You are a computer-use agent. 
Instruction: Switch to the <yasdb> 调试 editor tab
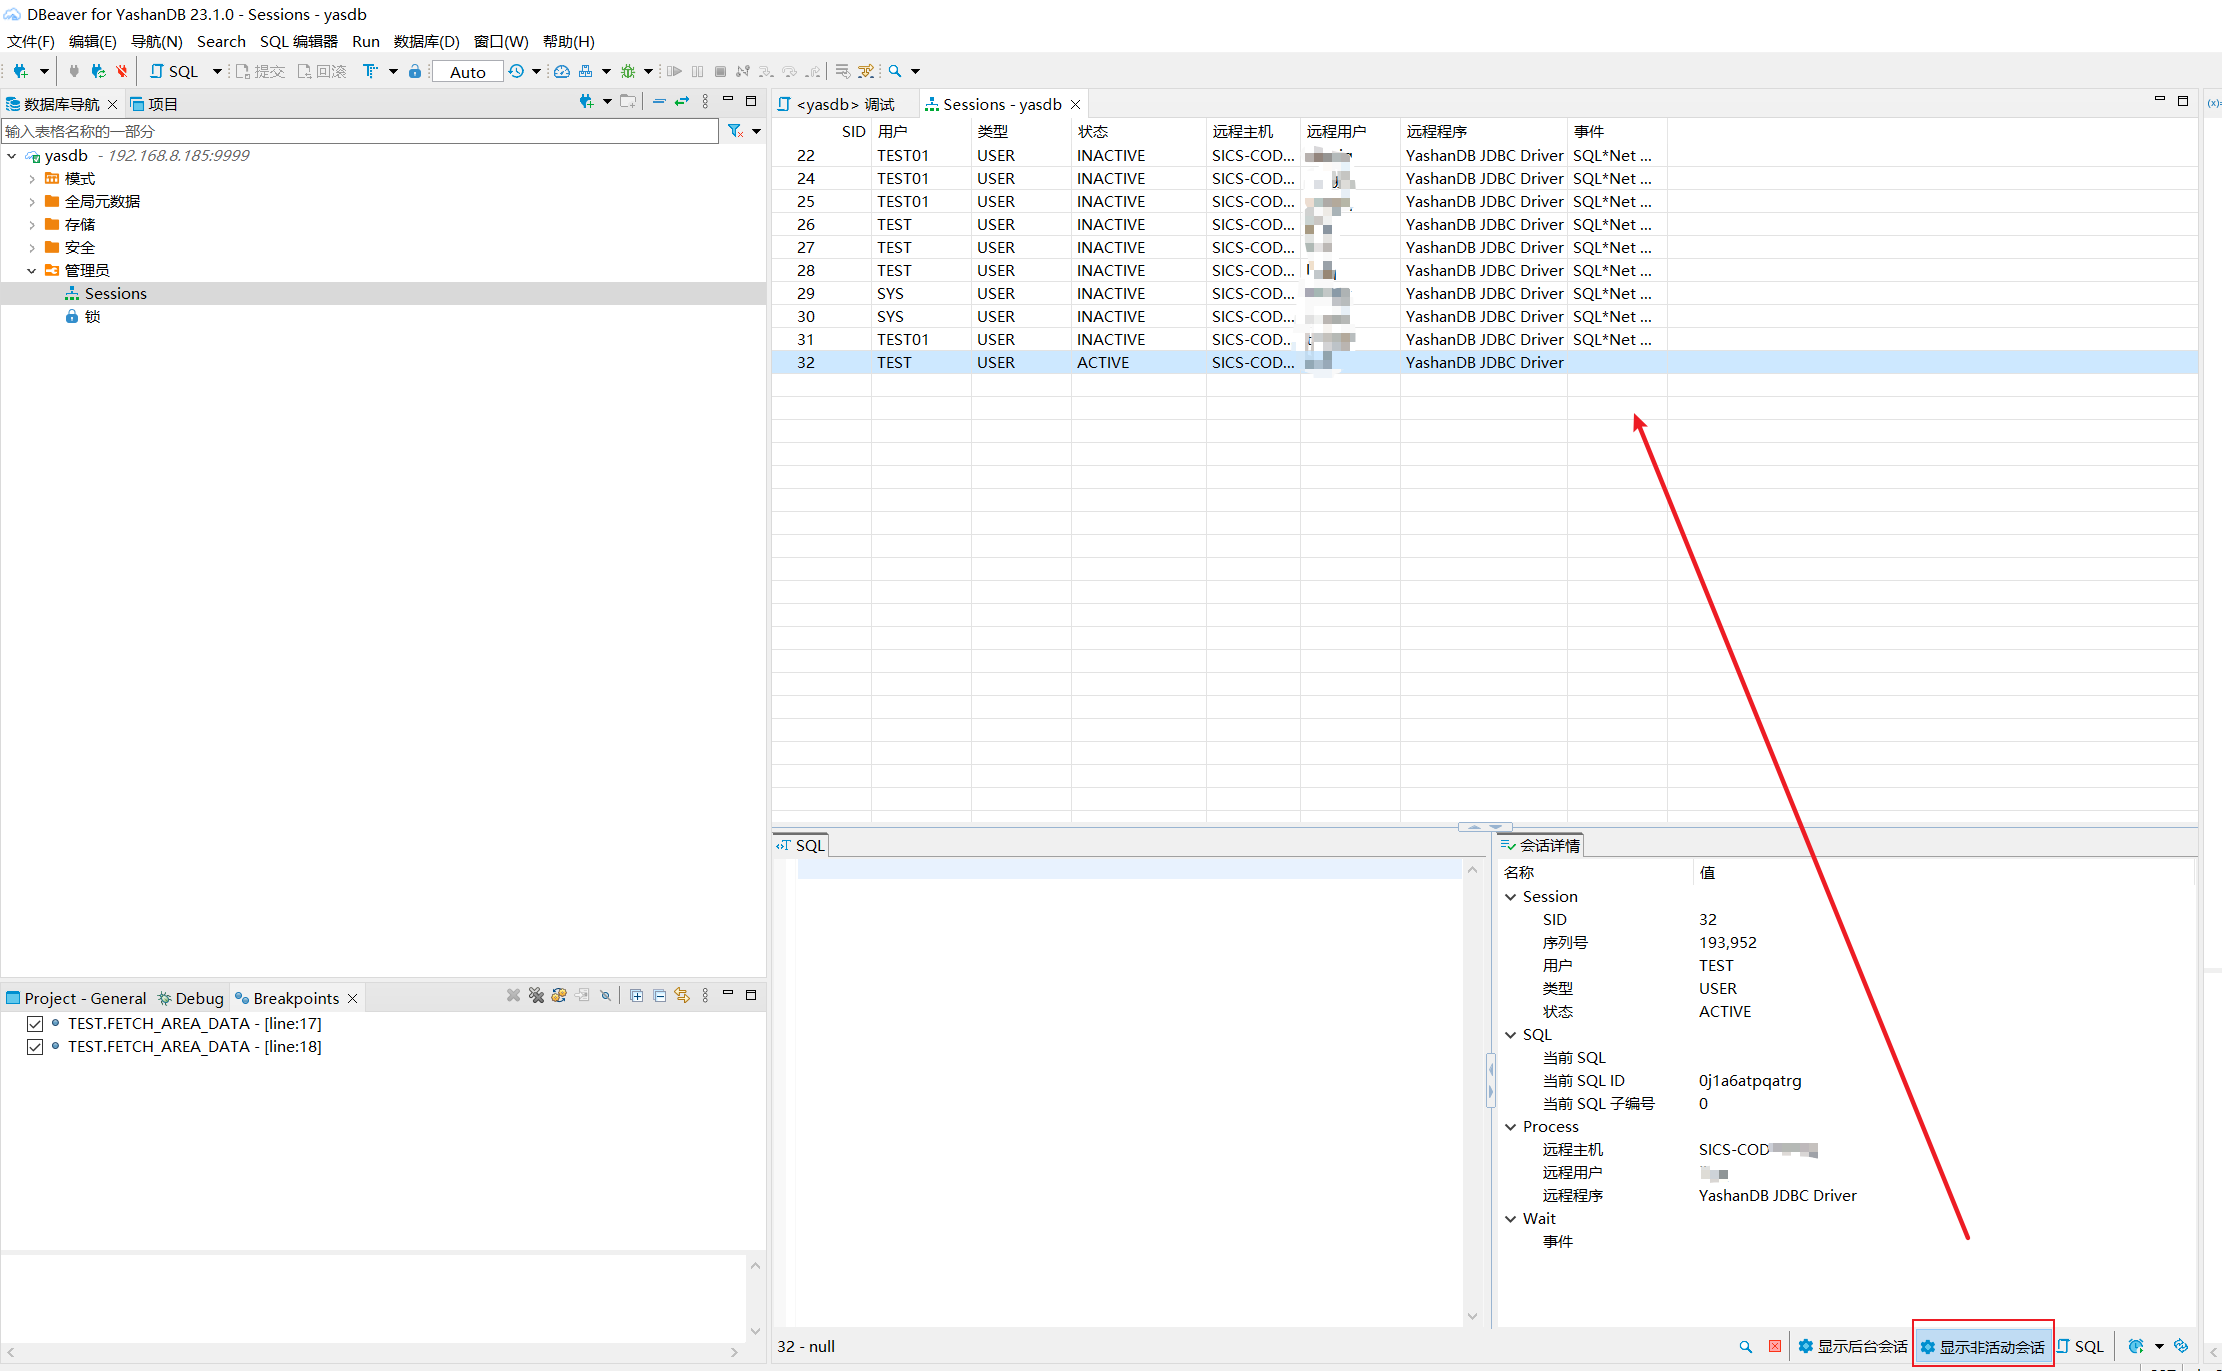coord(845,104)
